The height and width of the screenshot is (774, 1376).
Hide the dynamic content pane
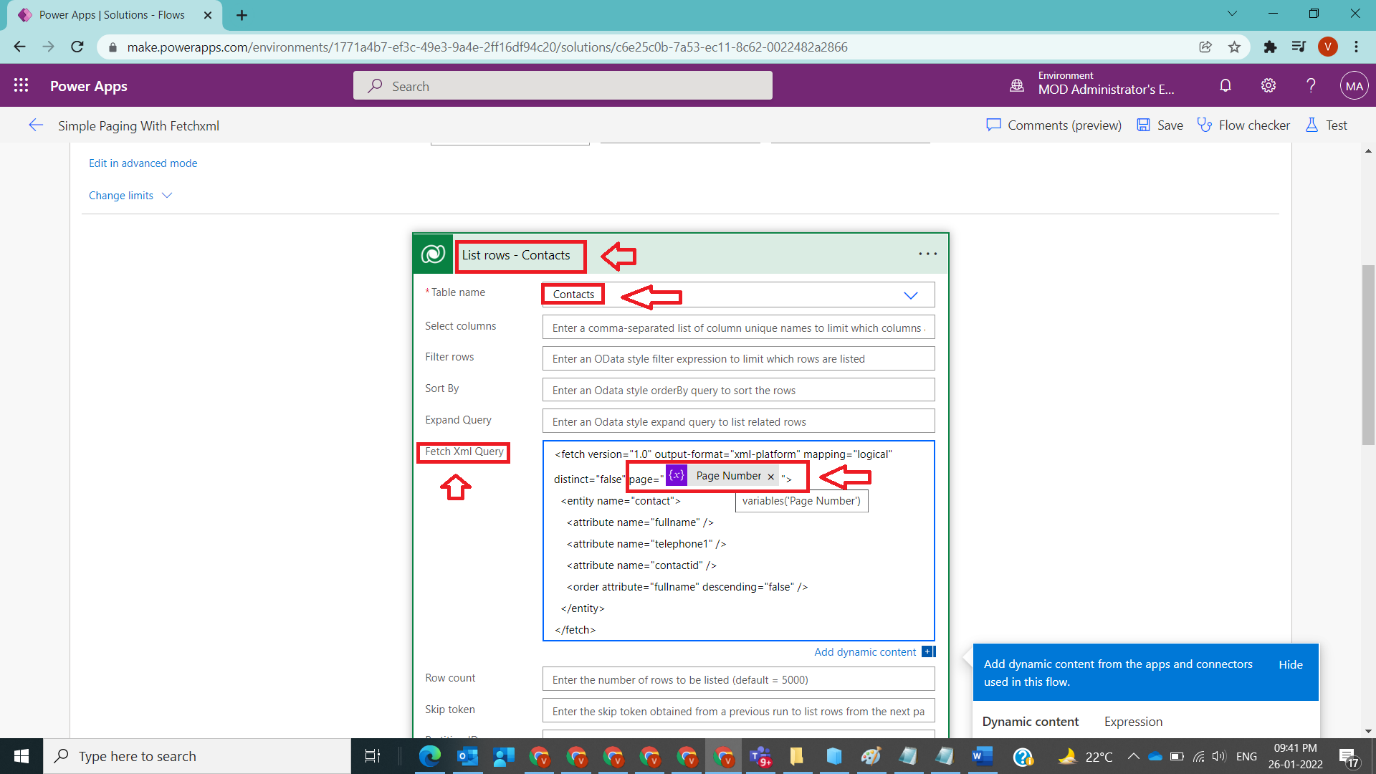pos(1290,664)
